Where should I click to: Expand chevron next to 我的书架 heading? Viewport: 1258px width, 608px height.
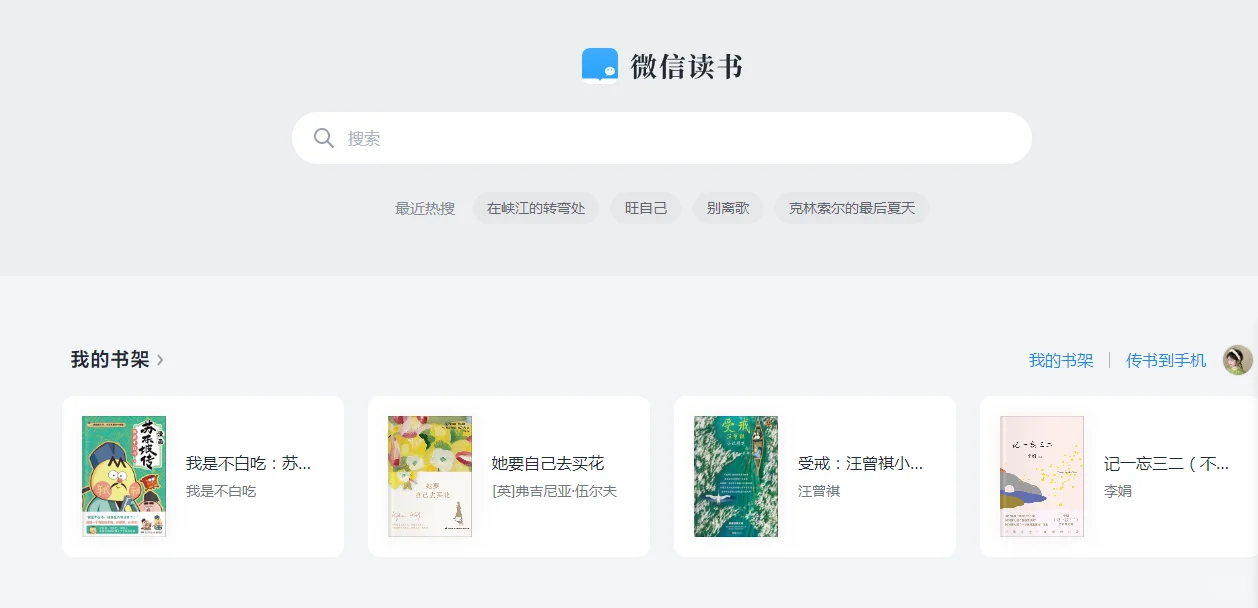tap(160, 360)
